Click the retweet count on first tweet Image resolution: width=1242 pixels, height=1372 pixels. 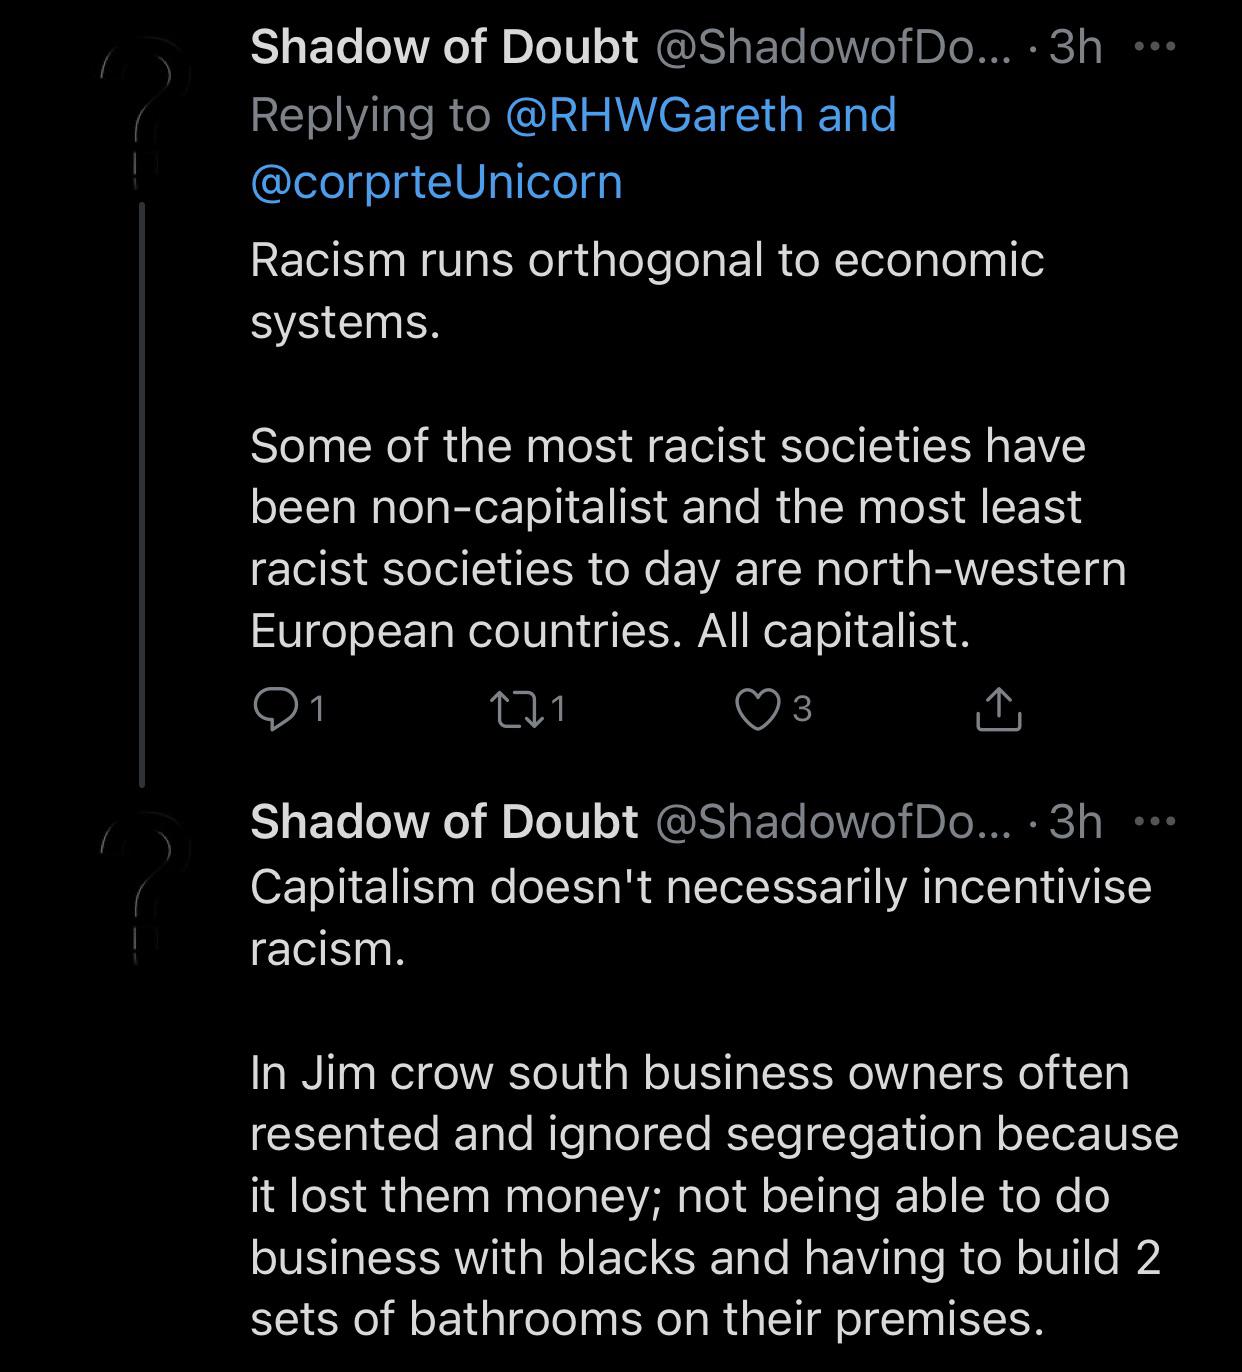pos(558,709)
